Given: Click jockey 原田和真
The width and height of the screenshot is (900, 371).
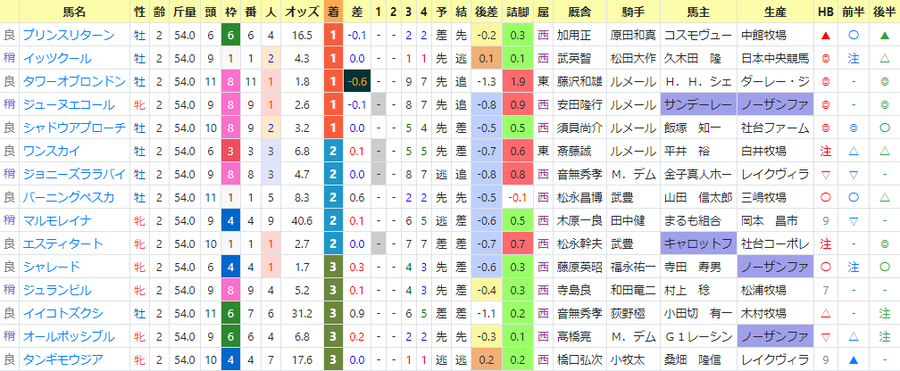Looking at the screenshot, I should point(633,36).
